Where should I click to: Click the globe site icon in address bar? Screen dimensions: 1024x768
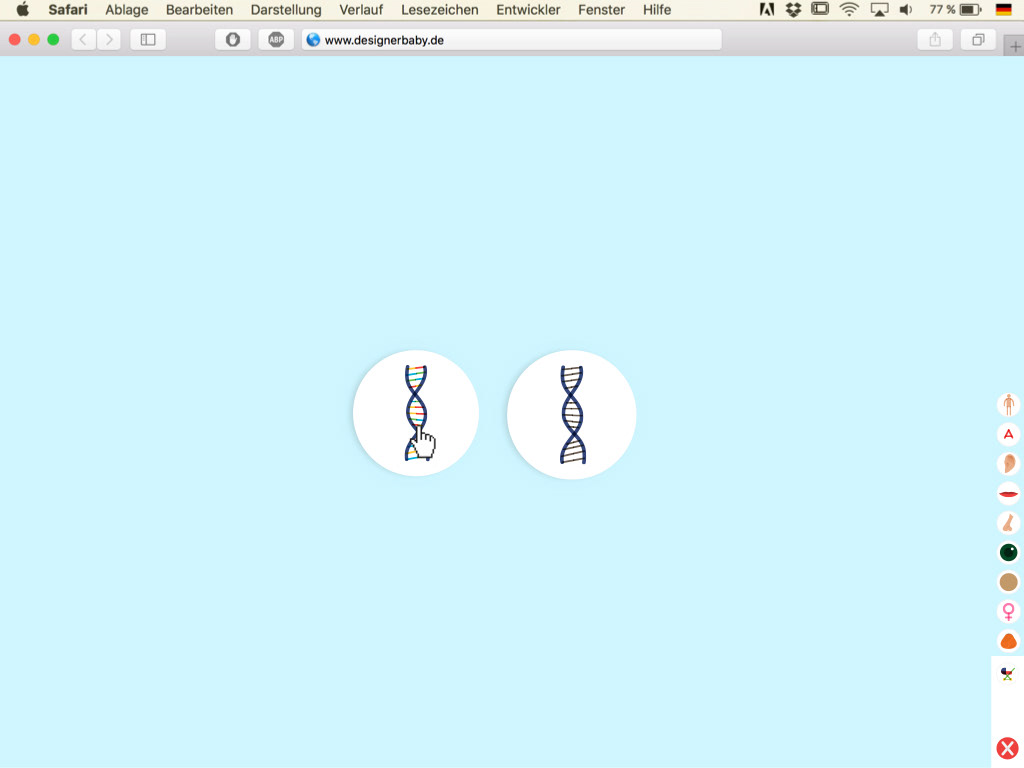coord(313,40)
